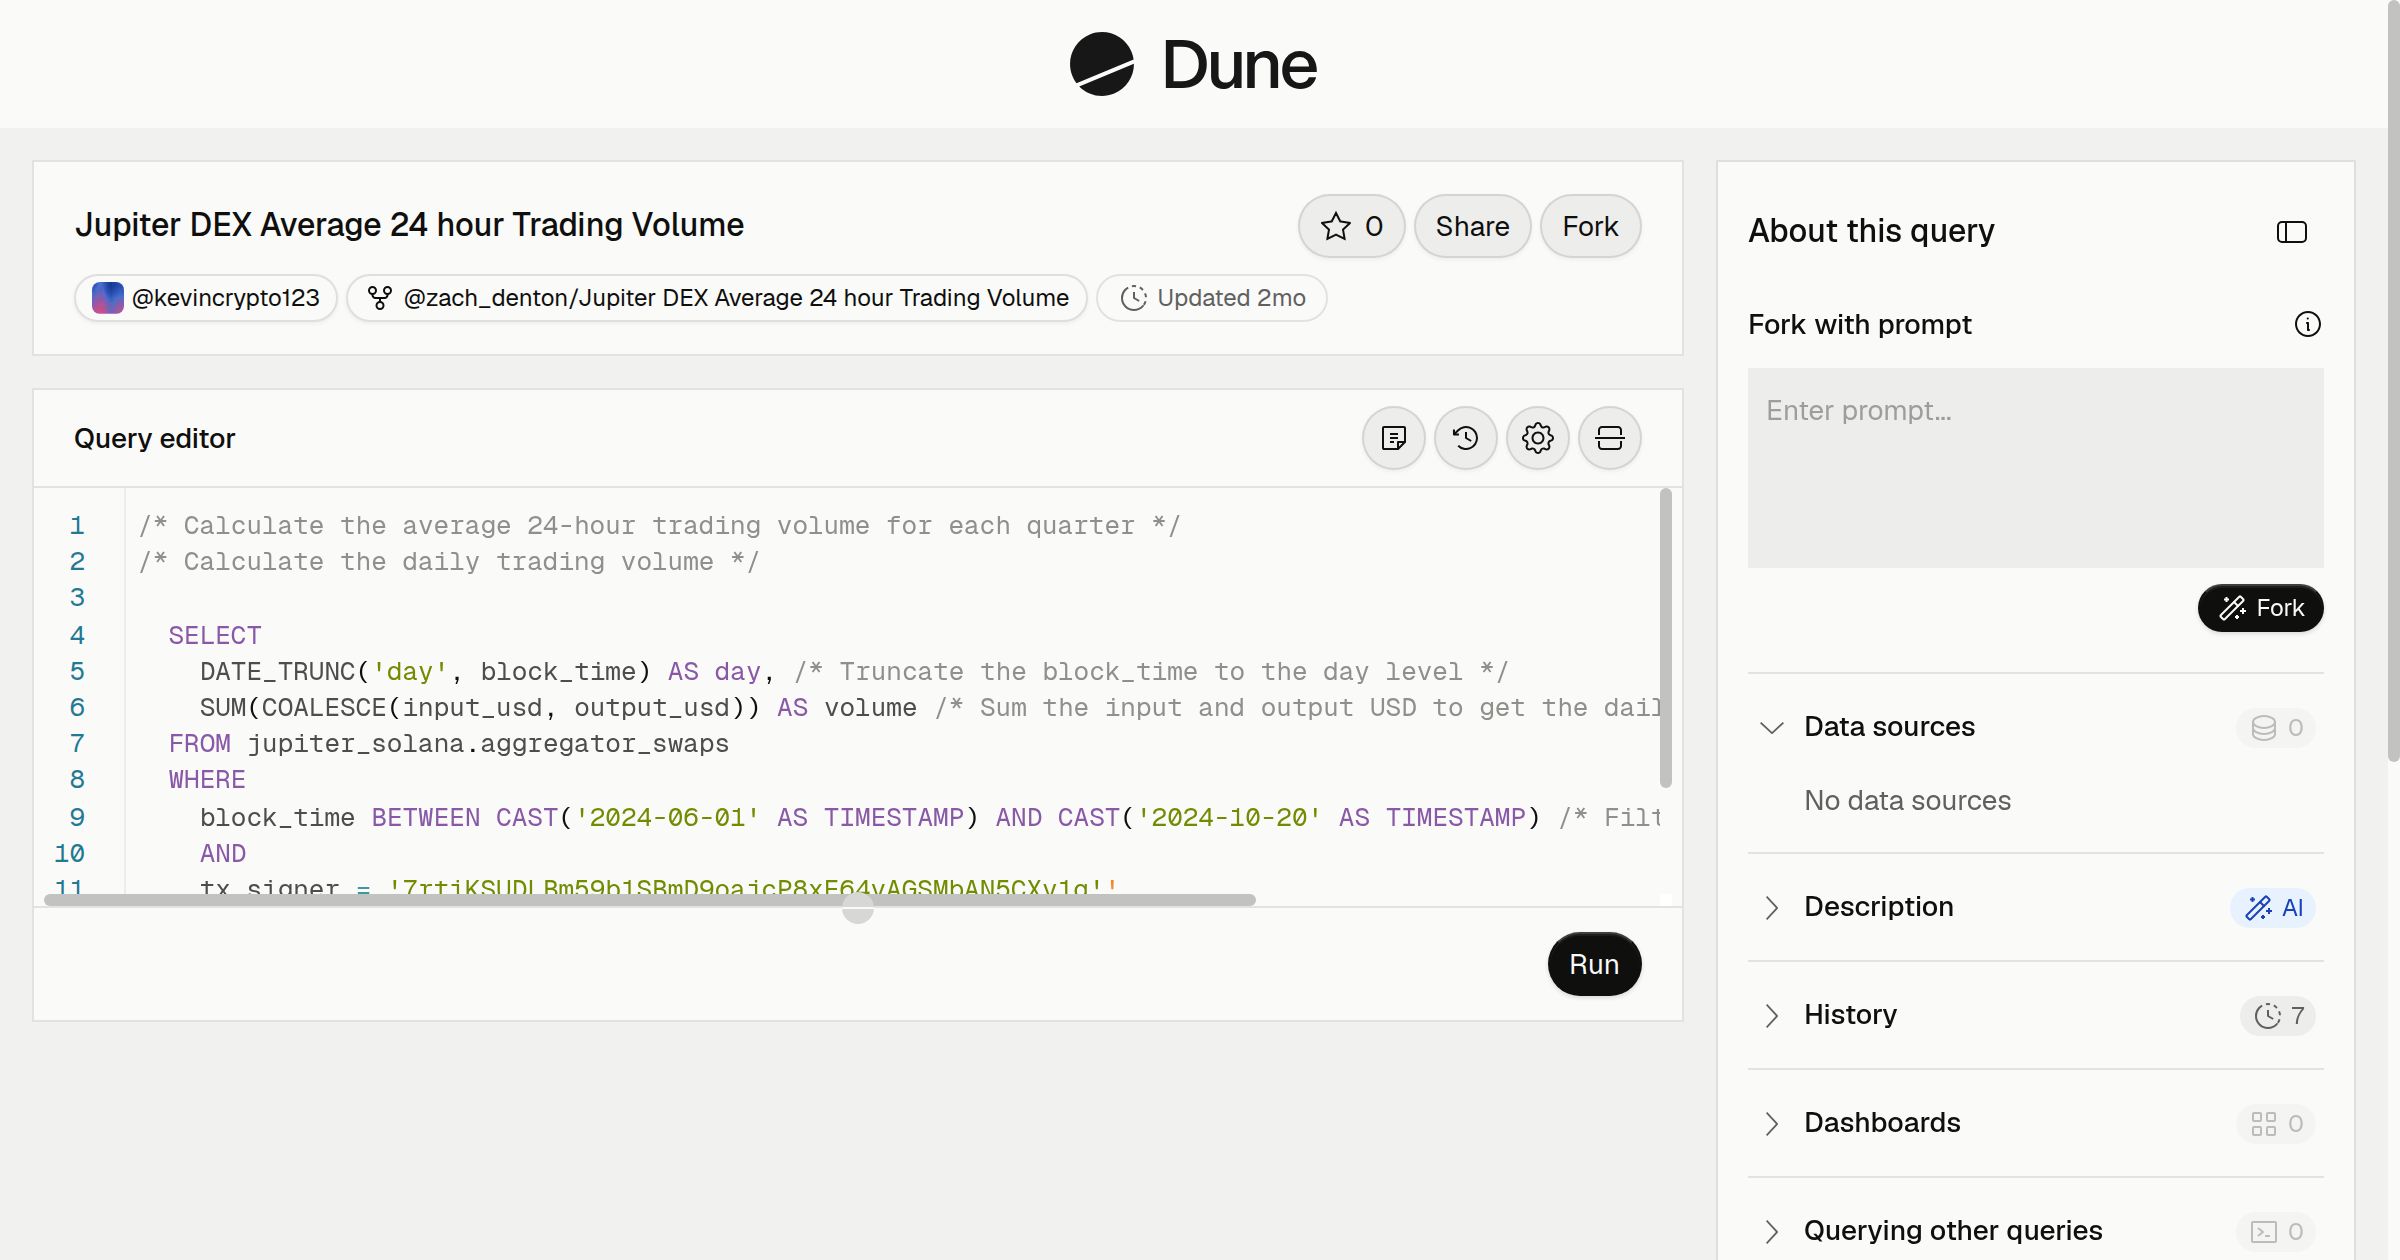Click the 'WHERE' keyword on line 8
The height and width of the screenshot is (1260, 2400).
(207, 780)
